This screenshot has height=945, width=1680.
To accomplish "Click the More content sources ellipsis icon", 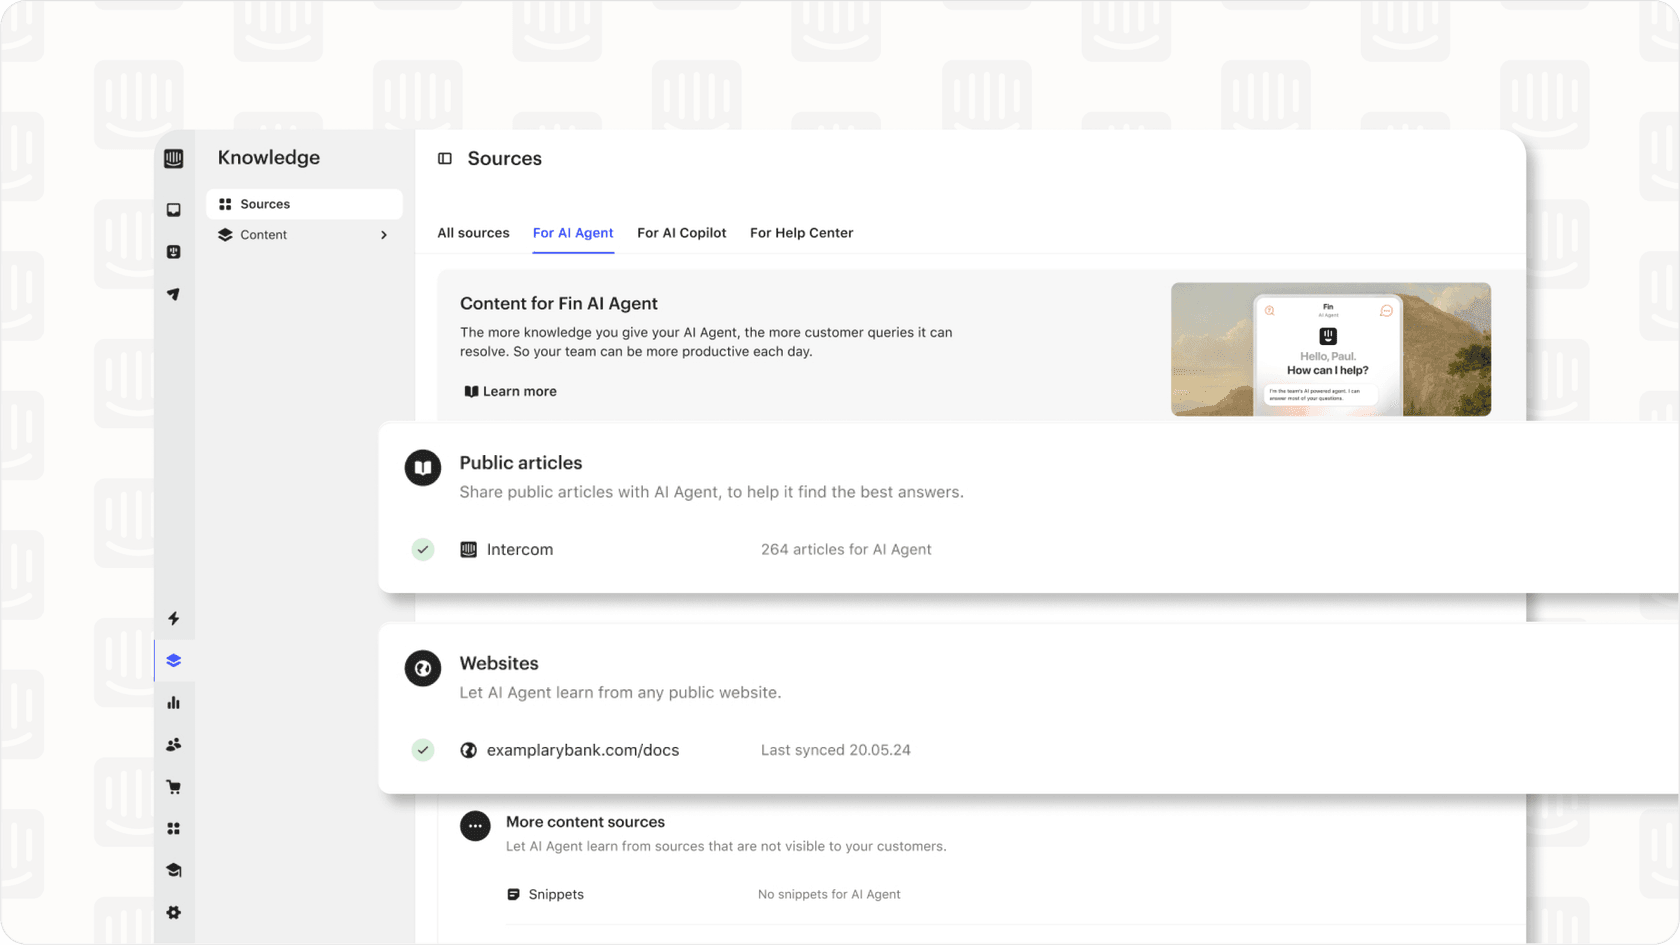I will tap(475, 826).
